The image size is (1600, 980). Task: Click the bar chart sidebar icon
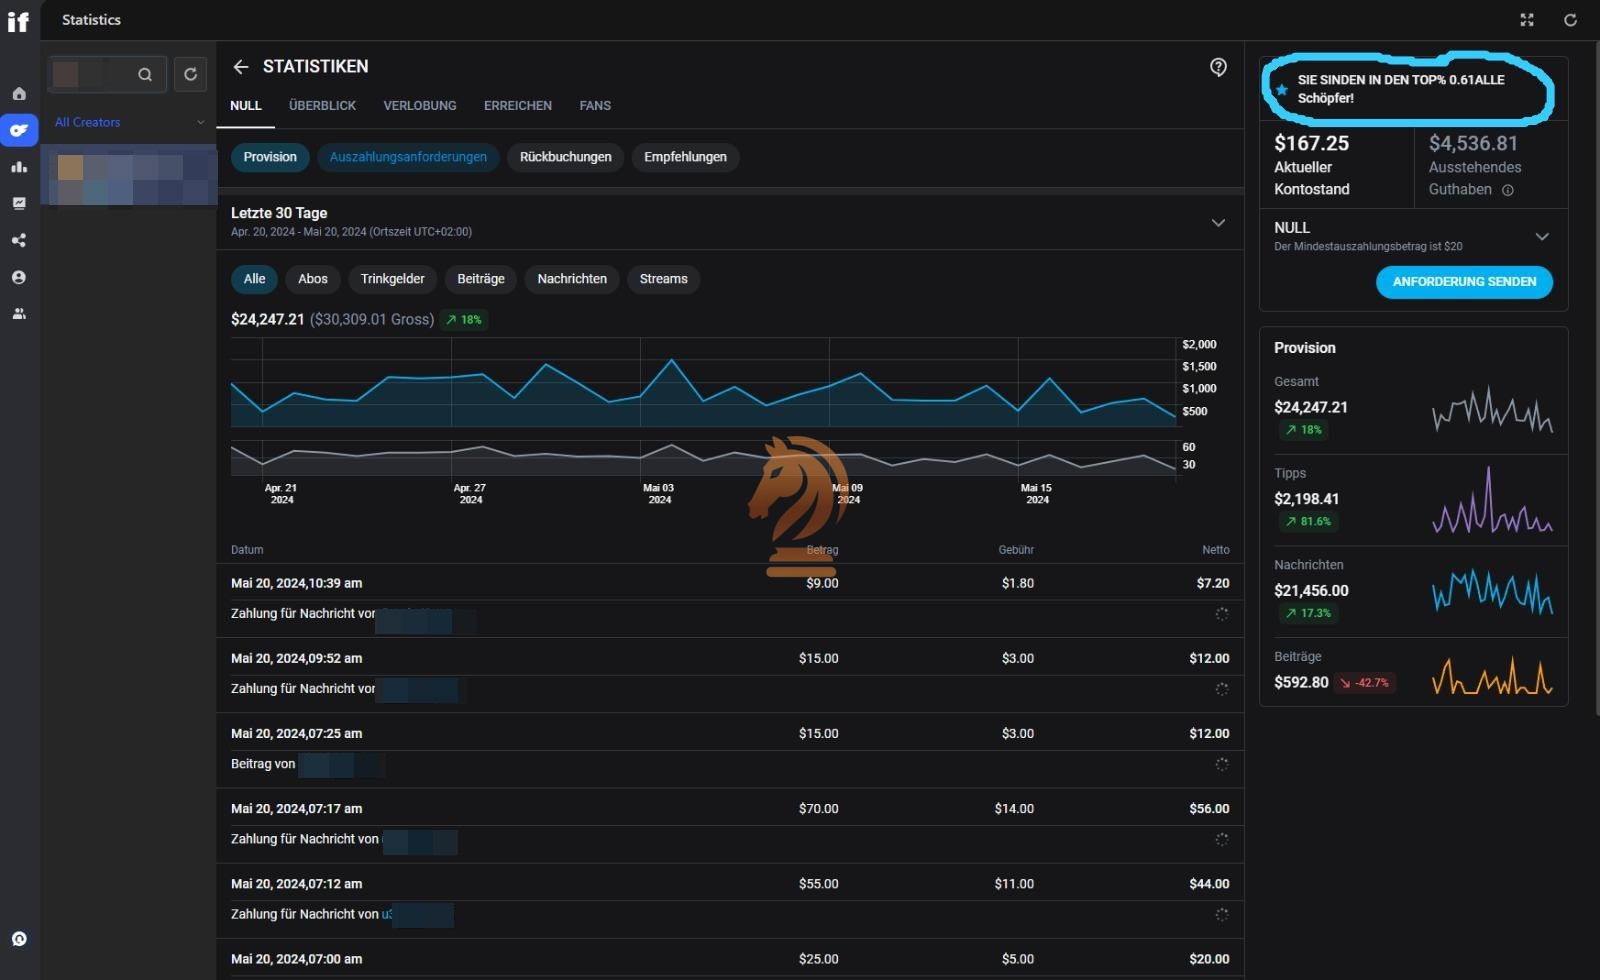19,167
